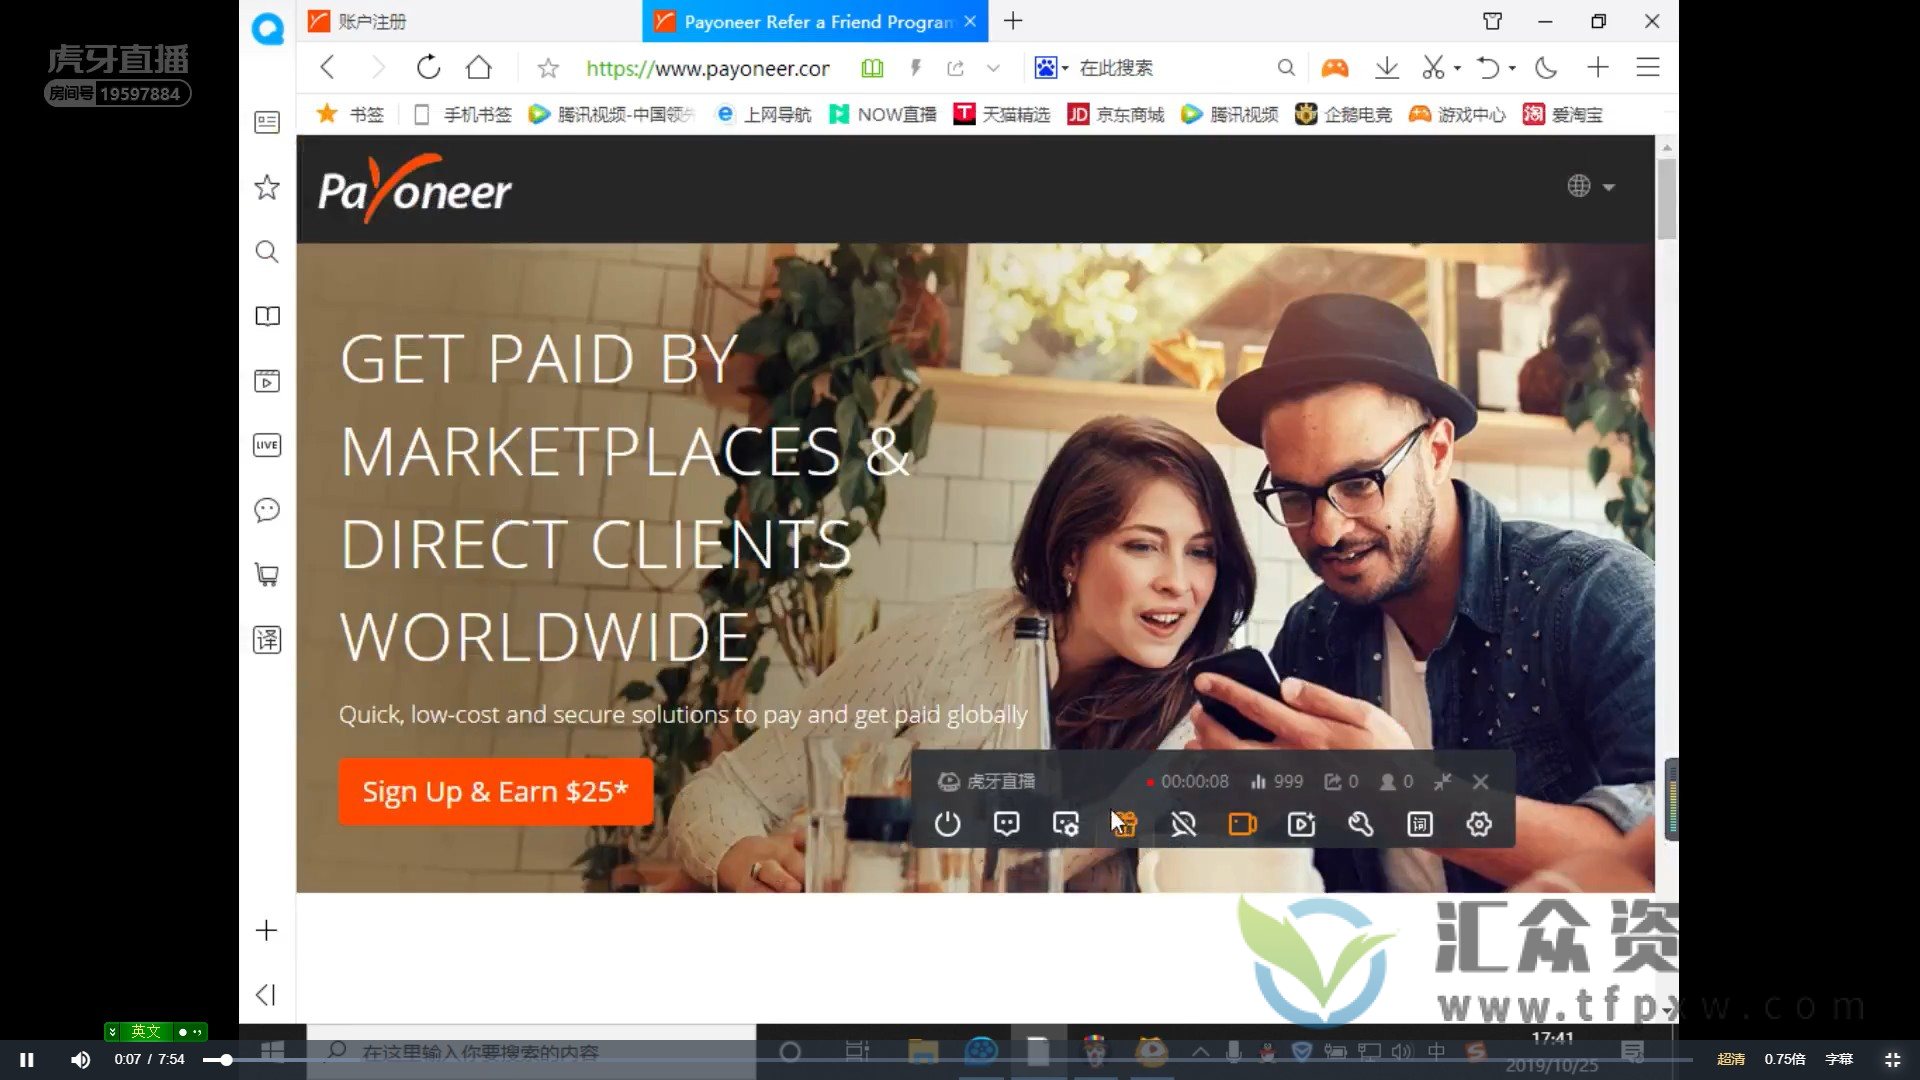Open the gift panel on the Huya overlay
The height and width of the screenshot is (1080, 1920).
[x=1125, y=823]
